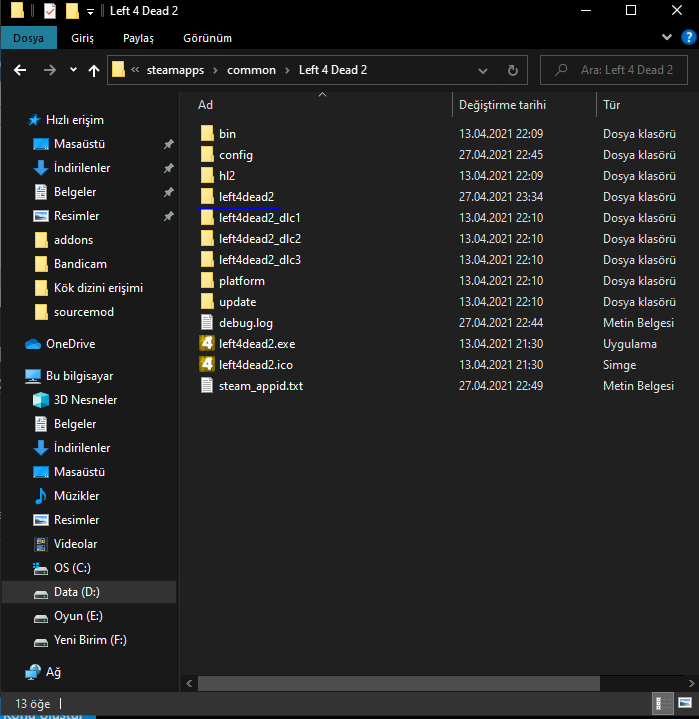Click the Ara: Left 4 Dead 2 search box
Image resolution: width=699 pixels, height=719 pixels.
coord(614,70)
